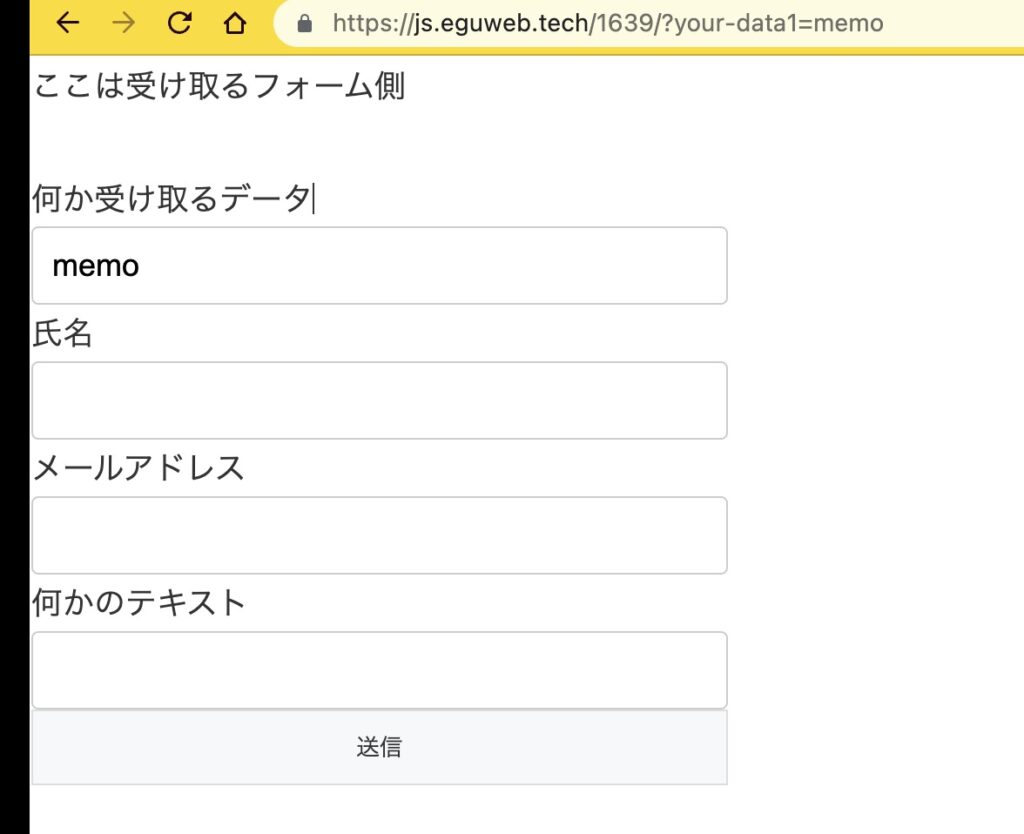Go to the browser home page icon
Viewport: 1024px width, 834px height.
(x=236, y=23)
